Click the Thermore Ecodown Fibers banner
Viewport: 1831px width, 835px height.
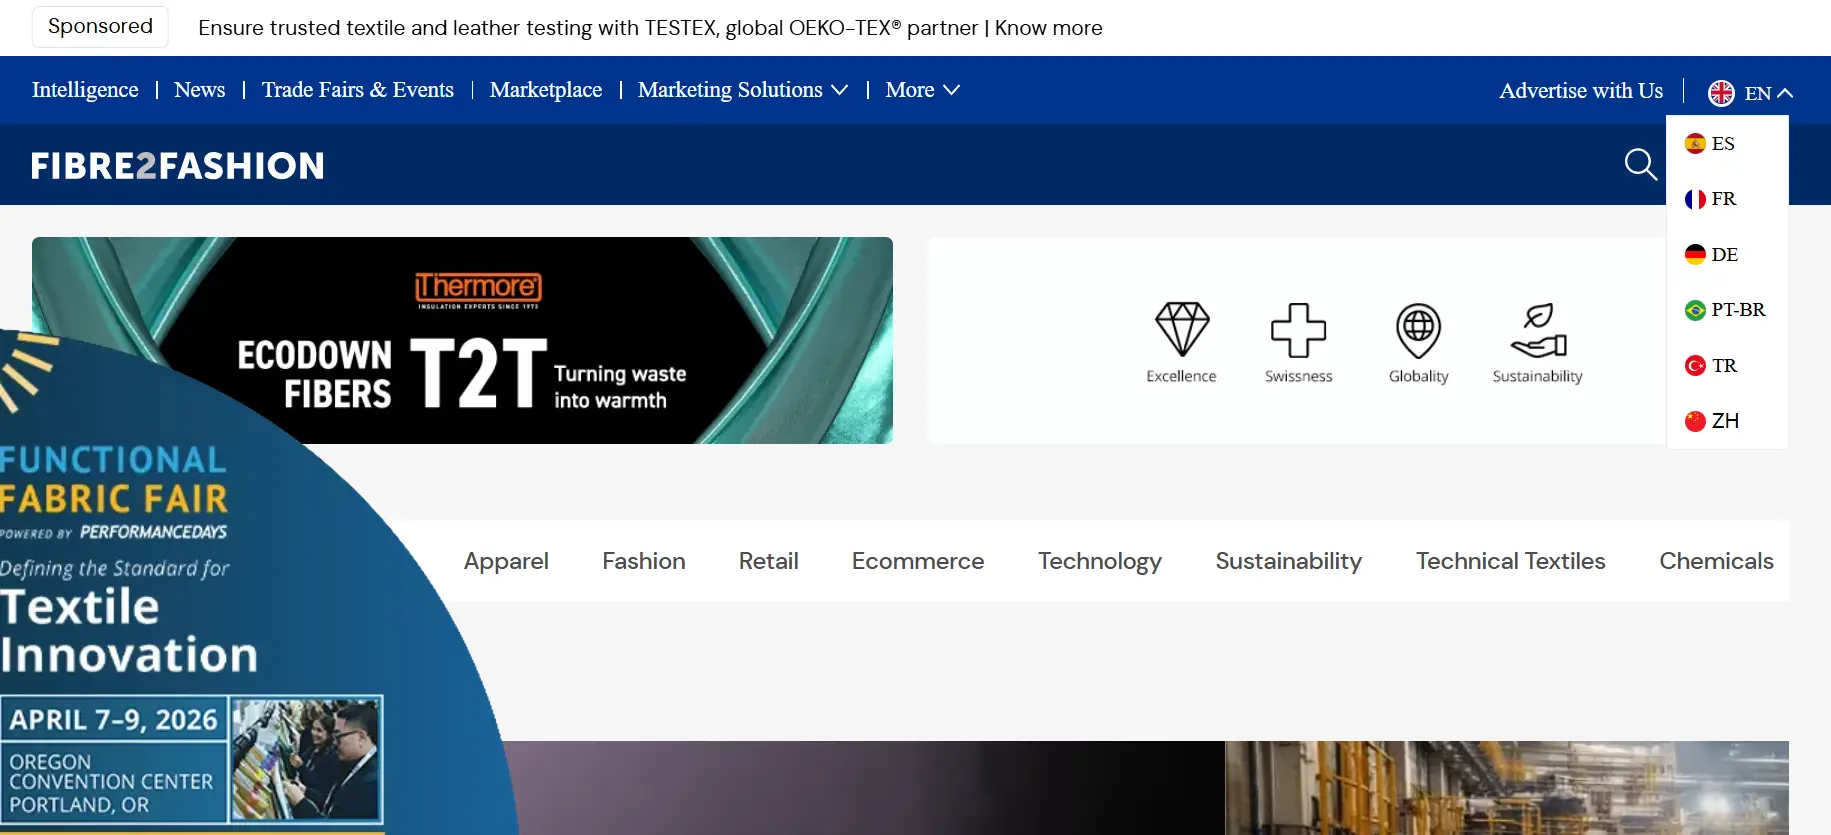tap(462, 340)
